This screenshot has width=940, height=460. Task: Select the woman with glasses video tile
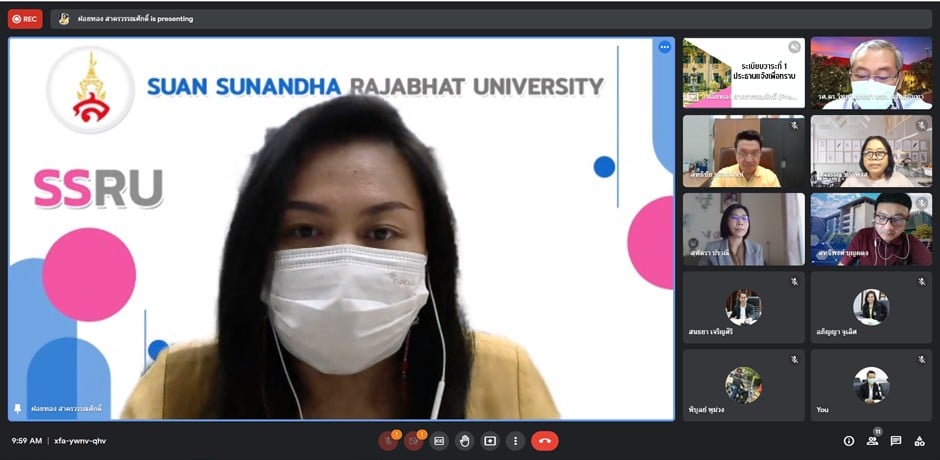point(871,151)
